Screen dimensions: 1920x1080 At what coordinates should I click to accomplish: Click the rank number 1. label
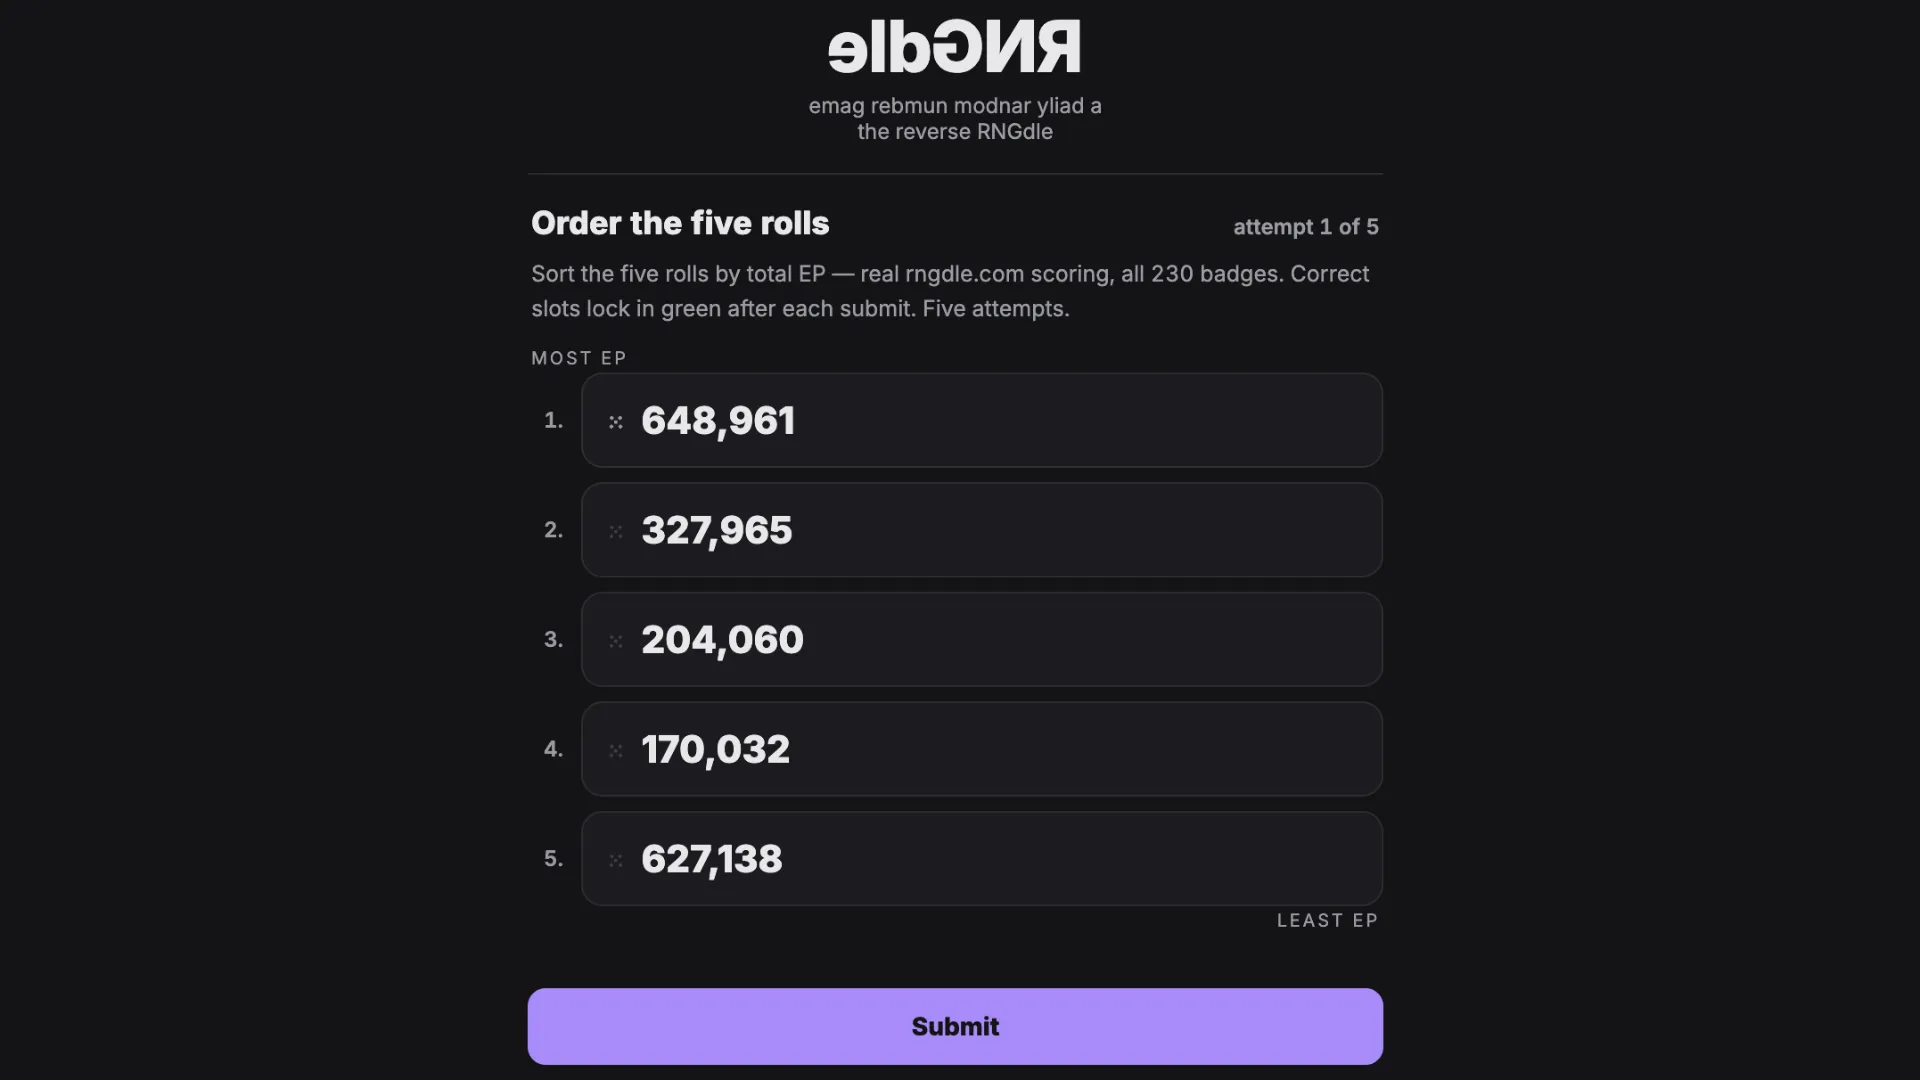click(553, 420)
